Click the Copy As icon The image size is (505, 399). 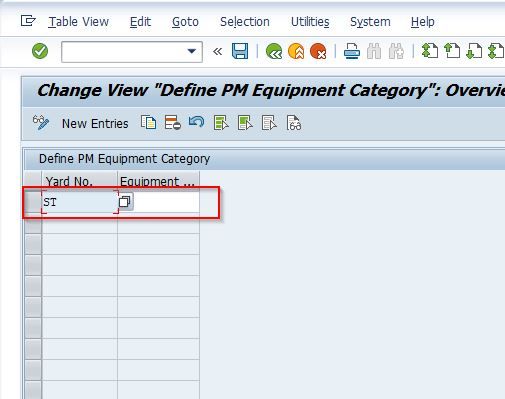pyautogui.click(x=149, y=123)
